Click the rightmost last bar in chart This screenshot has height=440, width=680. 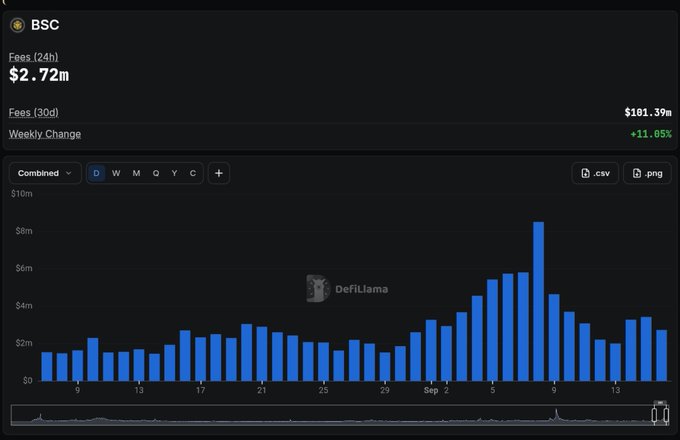point(661,355)
